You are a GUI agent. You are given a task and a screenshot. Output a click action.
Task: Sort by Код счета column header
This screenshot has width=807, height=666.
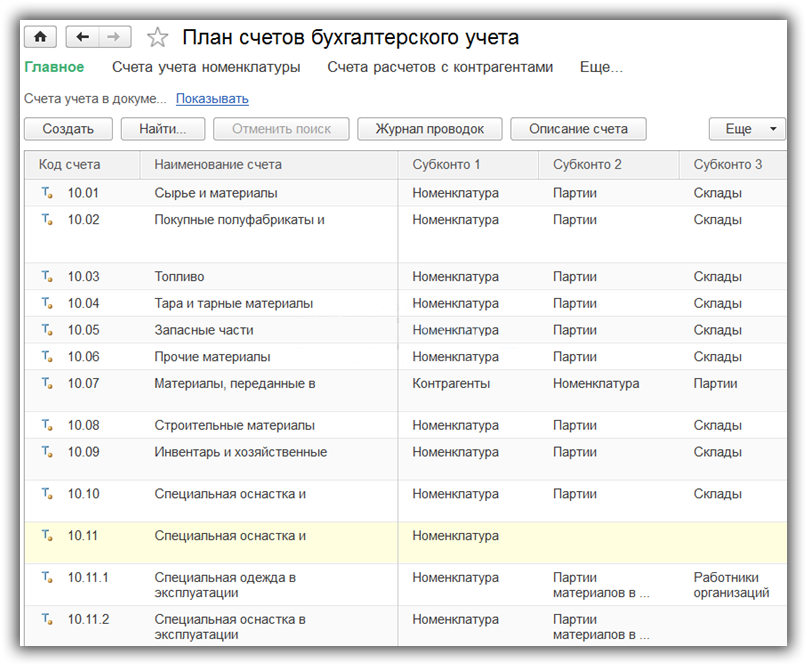tap(82, 165)
